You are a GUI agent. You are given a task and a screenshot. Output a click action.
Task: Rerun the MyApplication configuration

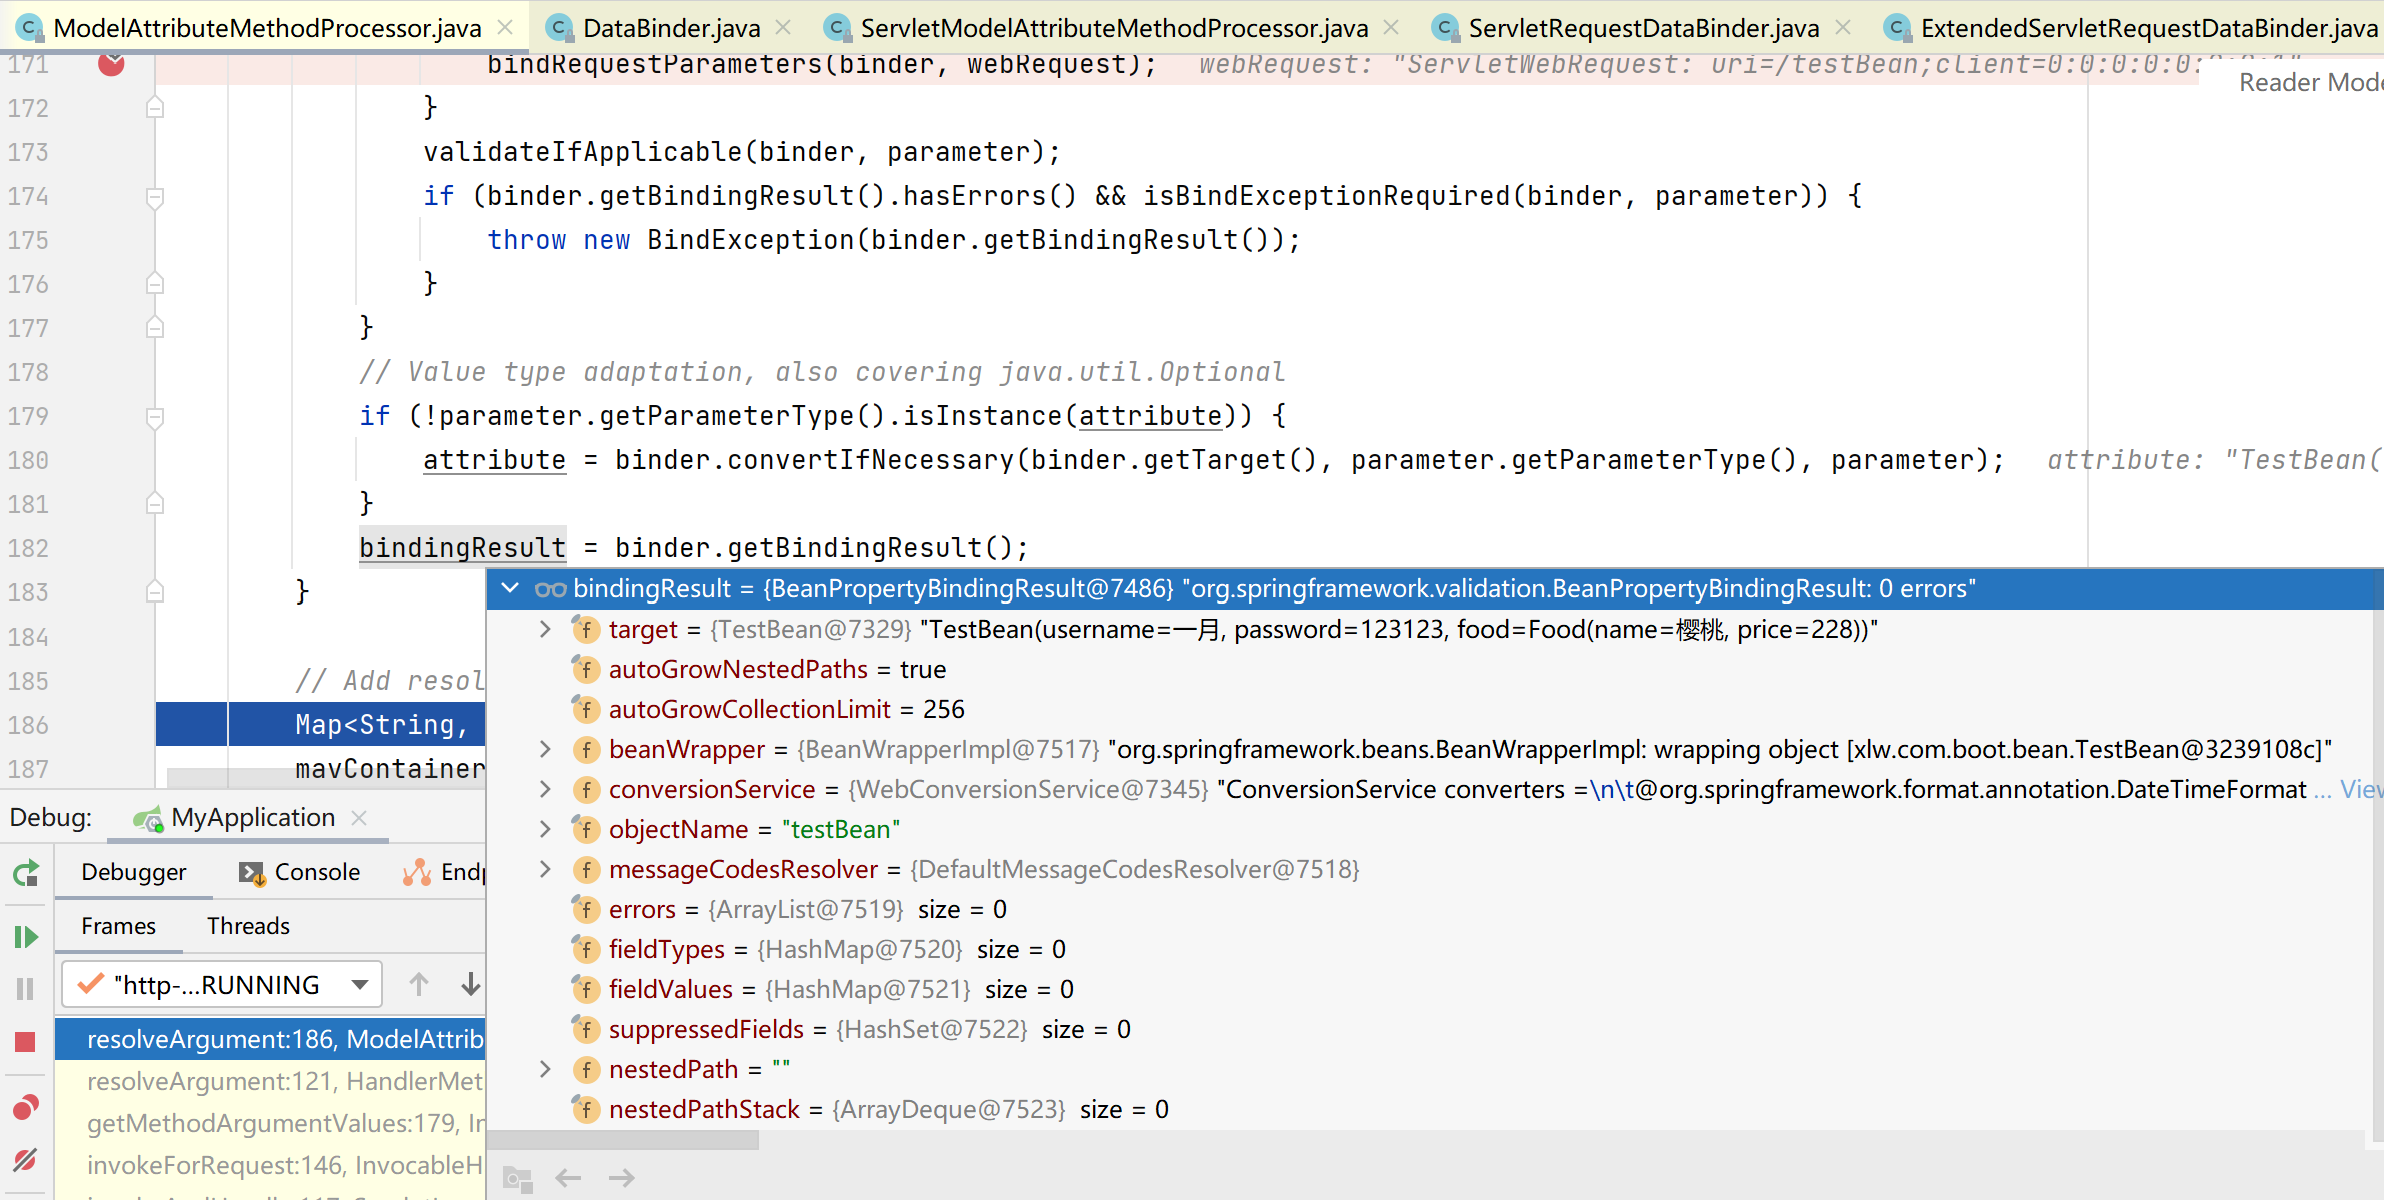pyautogui.click(x=25, y=873)
